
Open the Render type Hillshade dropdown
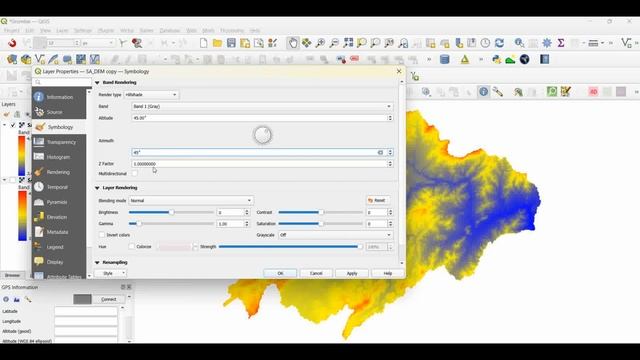(151, 95)
